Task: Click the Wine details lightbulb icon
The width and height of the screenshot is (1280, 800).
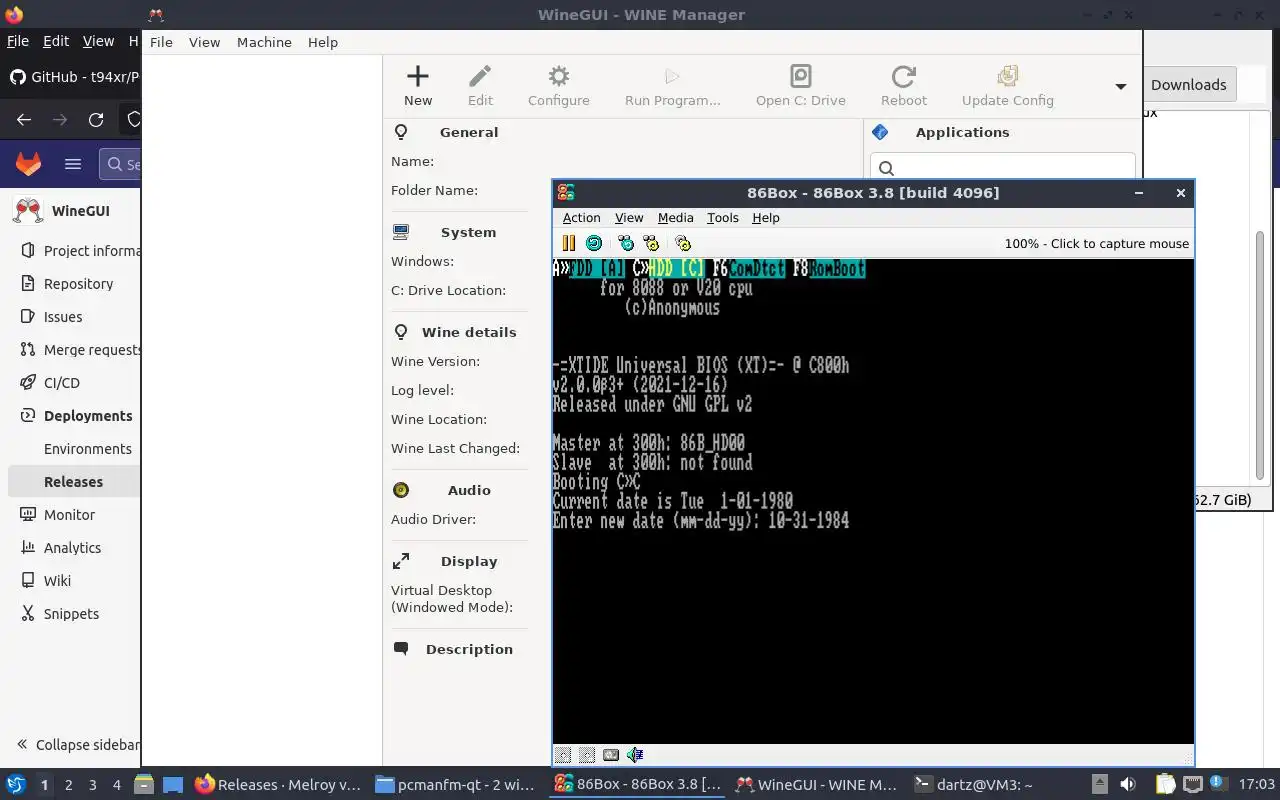Action: [x=401, y=332]
